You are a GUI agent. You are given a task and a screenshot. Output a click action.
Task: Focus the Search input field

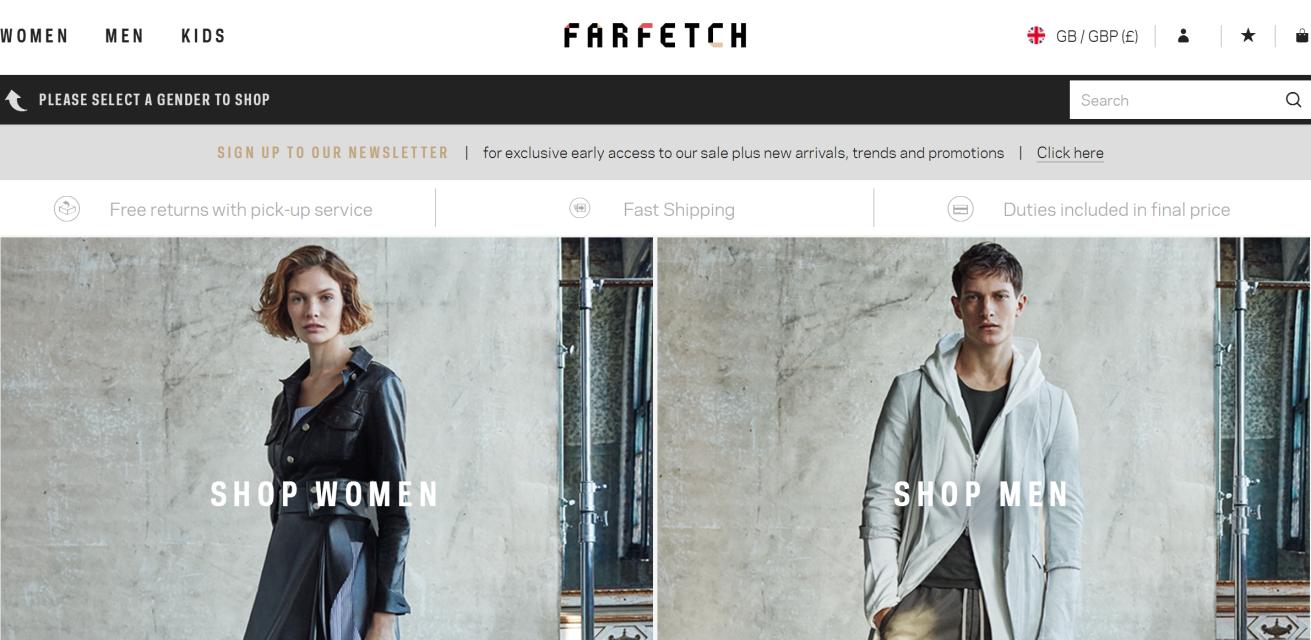tap(1176, 100)
